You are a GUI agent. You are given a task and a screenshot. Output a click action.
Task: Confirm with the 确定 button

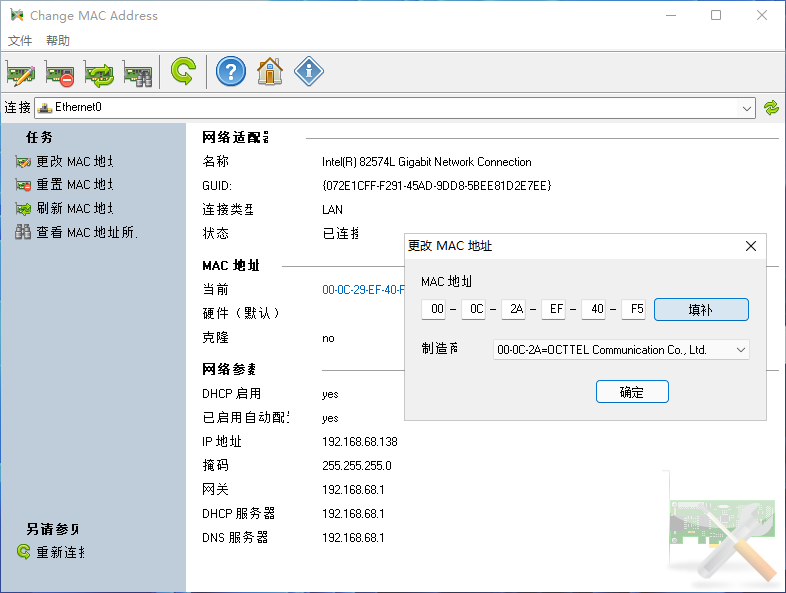pos(632,391)
